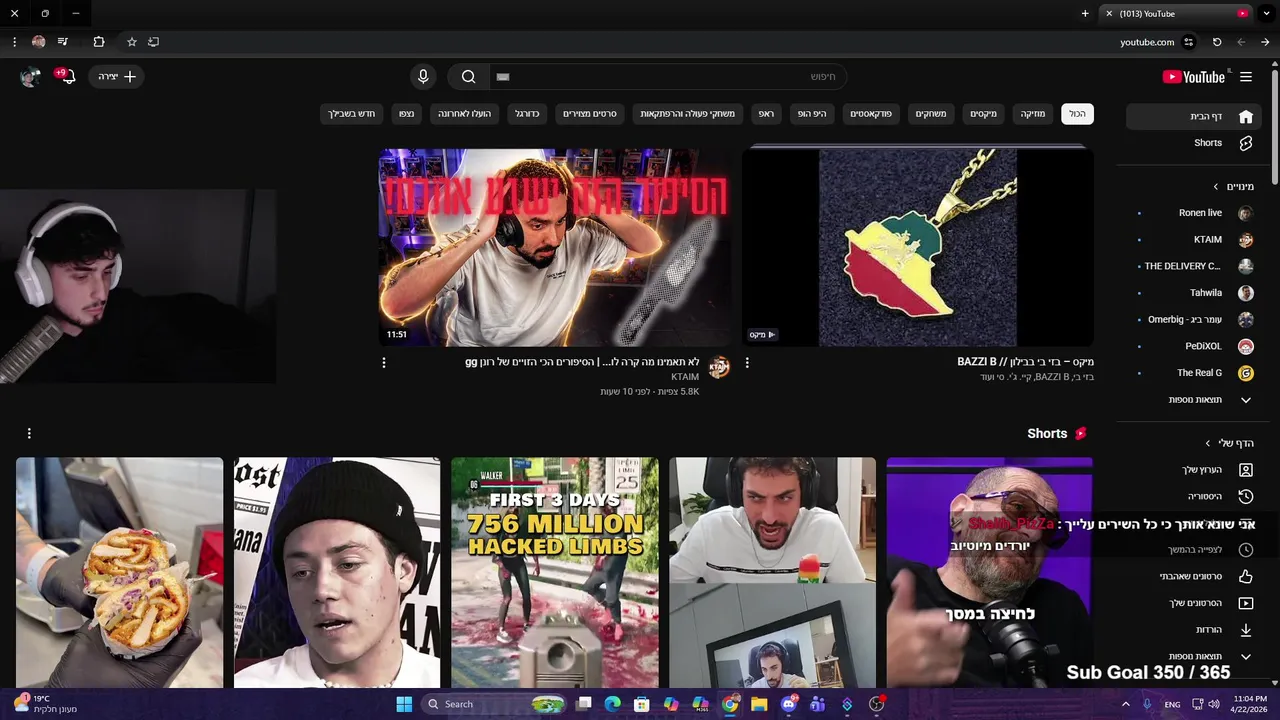The width and height of the screenshot is (1280, 720).
Task: Click the browser forward arrow
Action: [x=1241, y=42]
